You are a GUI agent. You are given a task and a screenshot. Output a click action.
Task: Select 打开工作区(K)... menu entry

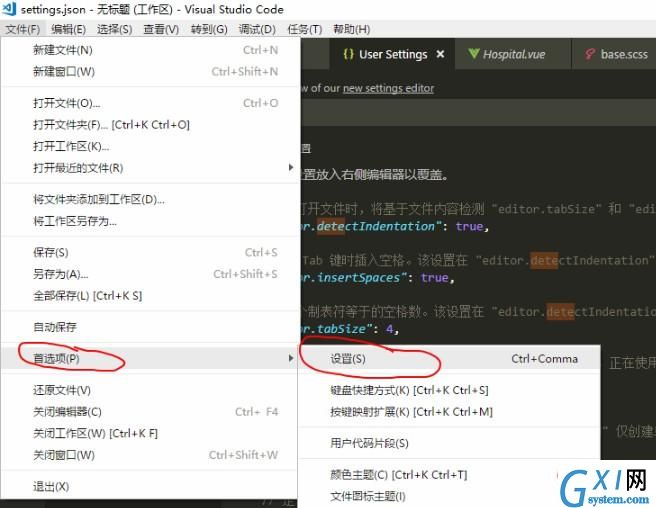150,146
